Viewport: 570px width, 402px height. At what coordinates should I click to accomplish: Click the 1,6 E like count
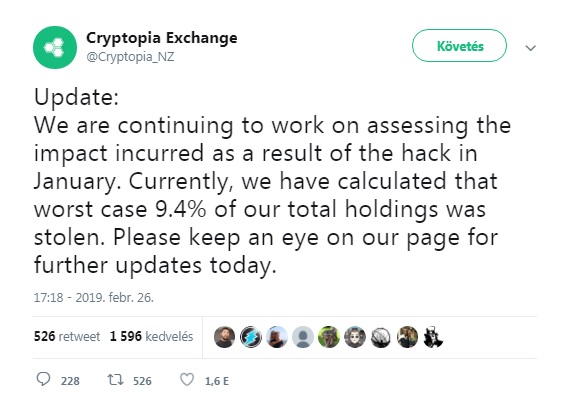coord(217,381)
